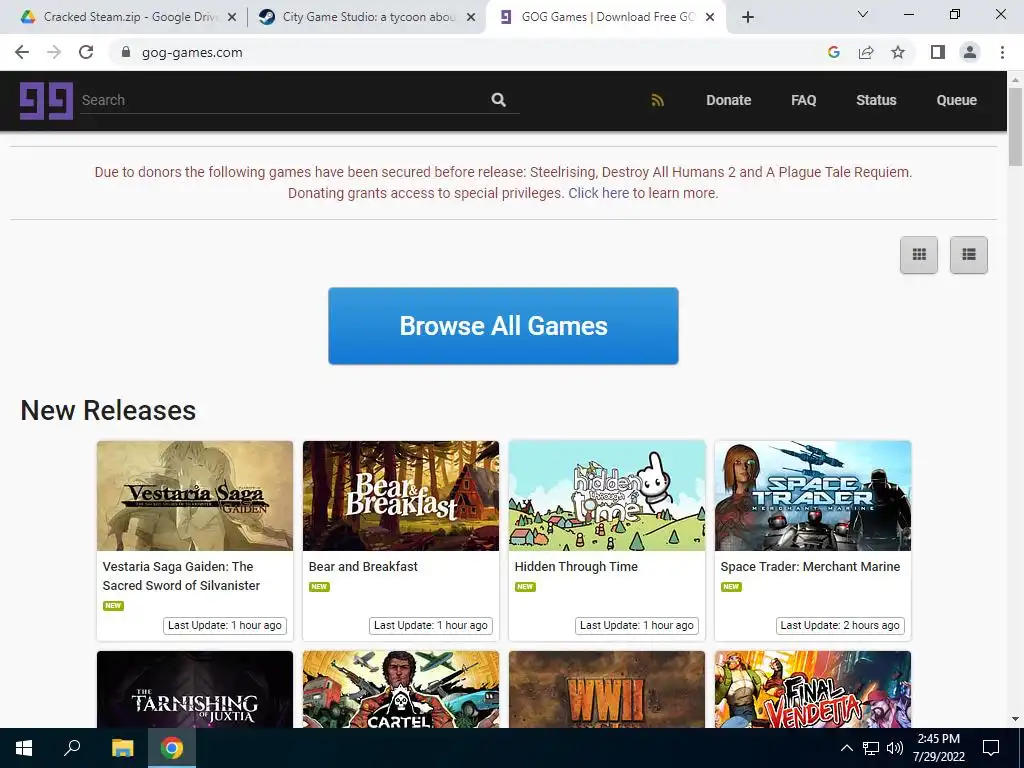Bookmark this page with star

click(x=898, y=52)
